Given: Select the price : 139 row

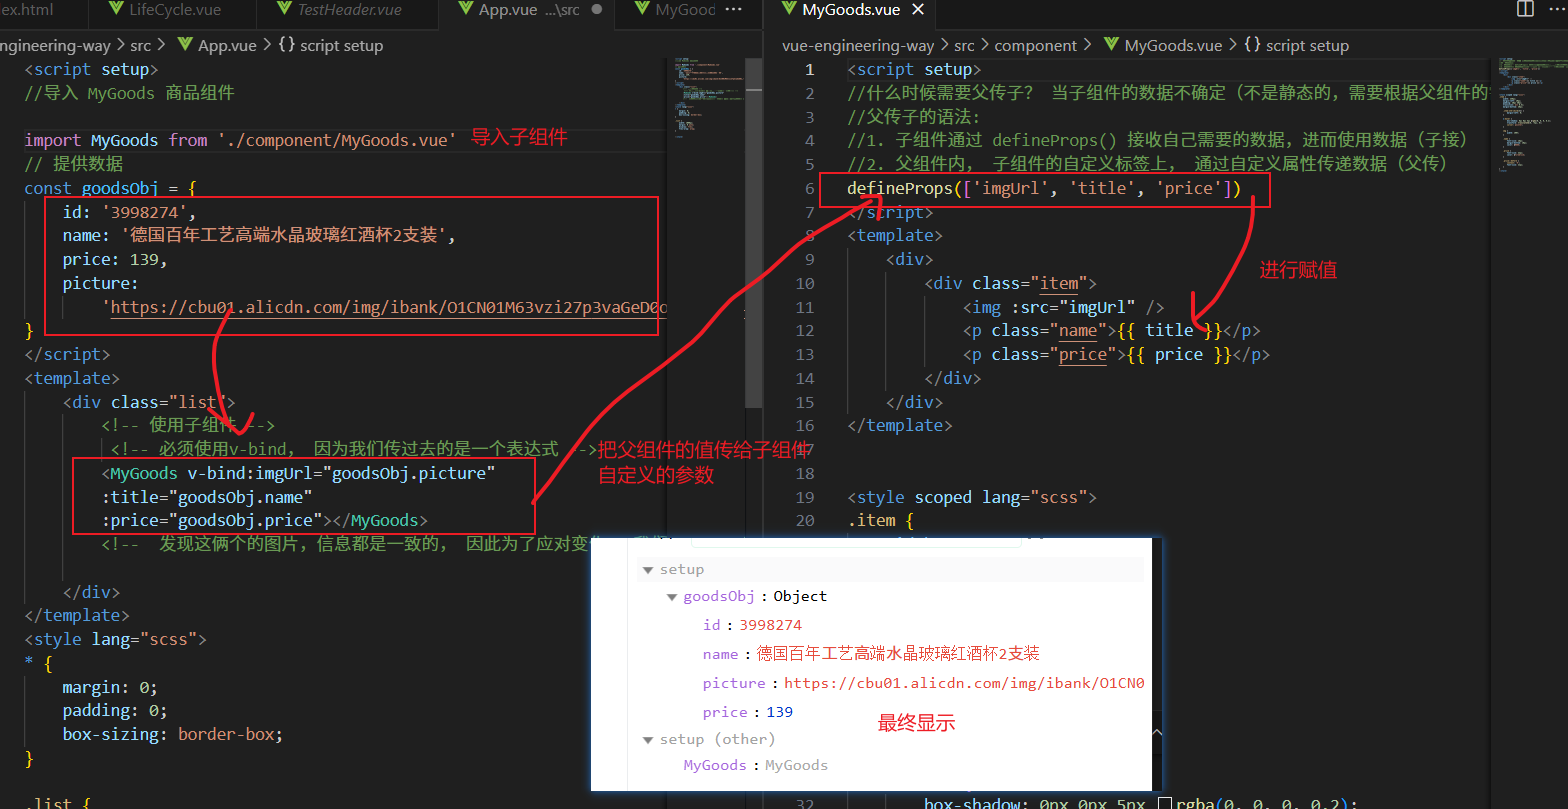Looking at the screenshot, I should click(x=748, y=712).
